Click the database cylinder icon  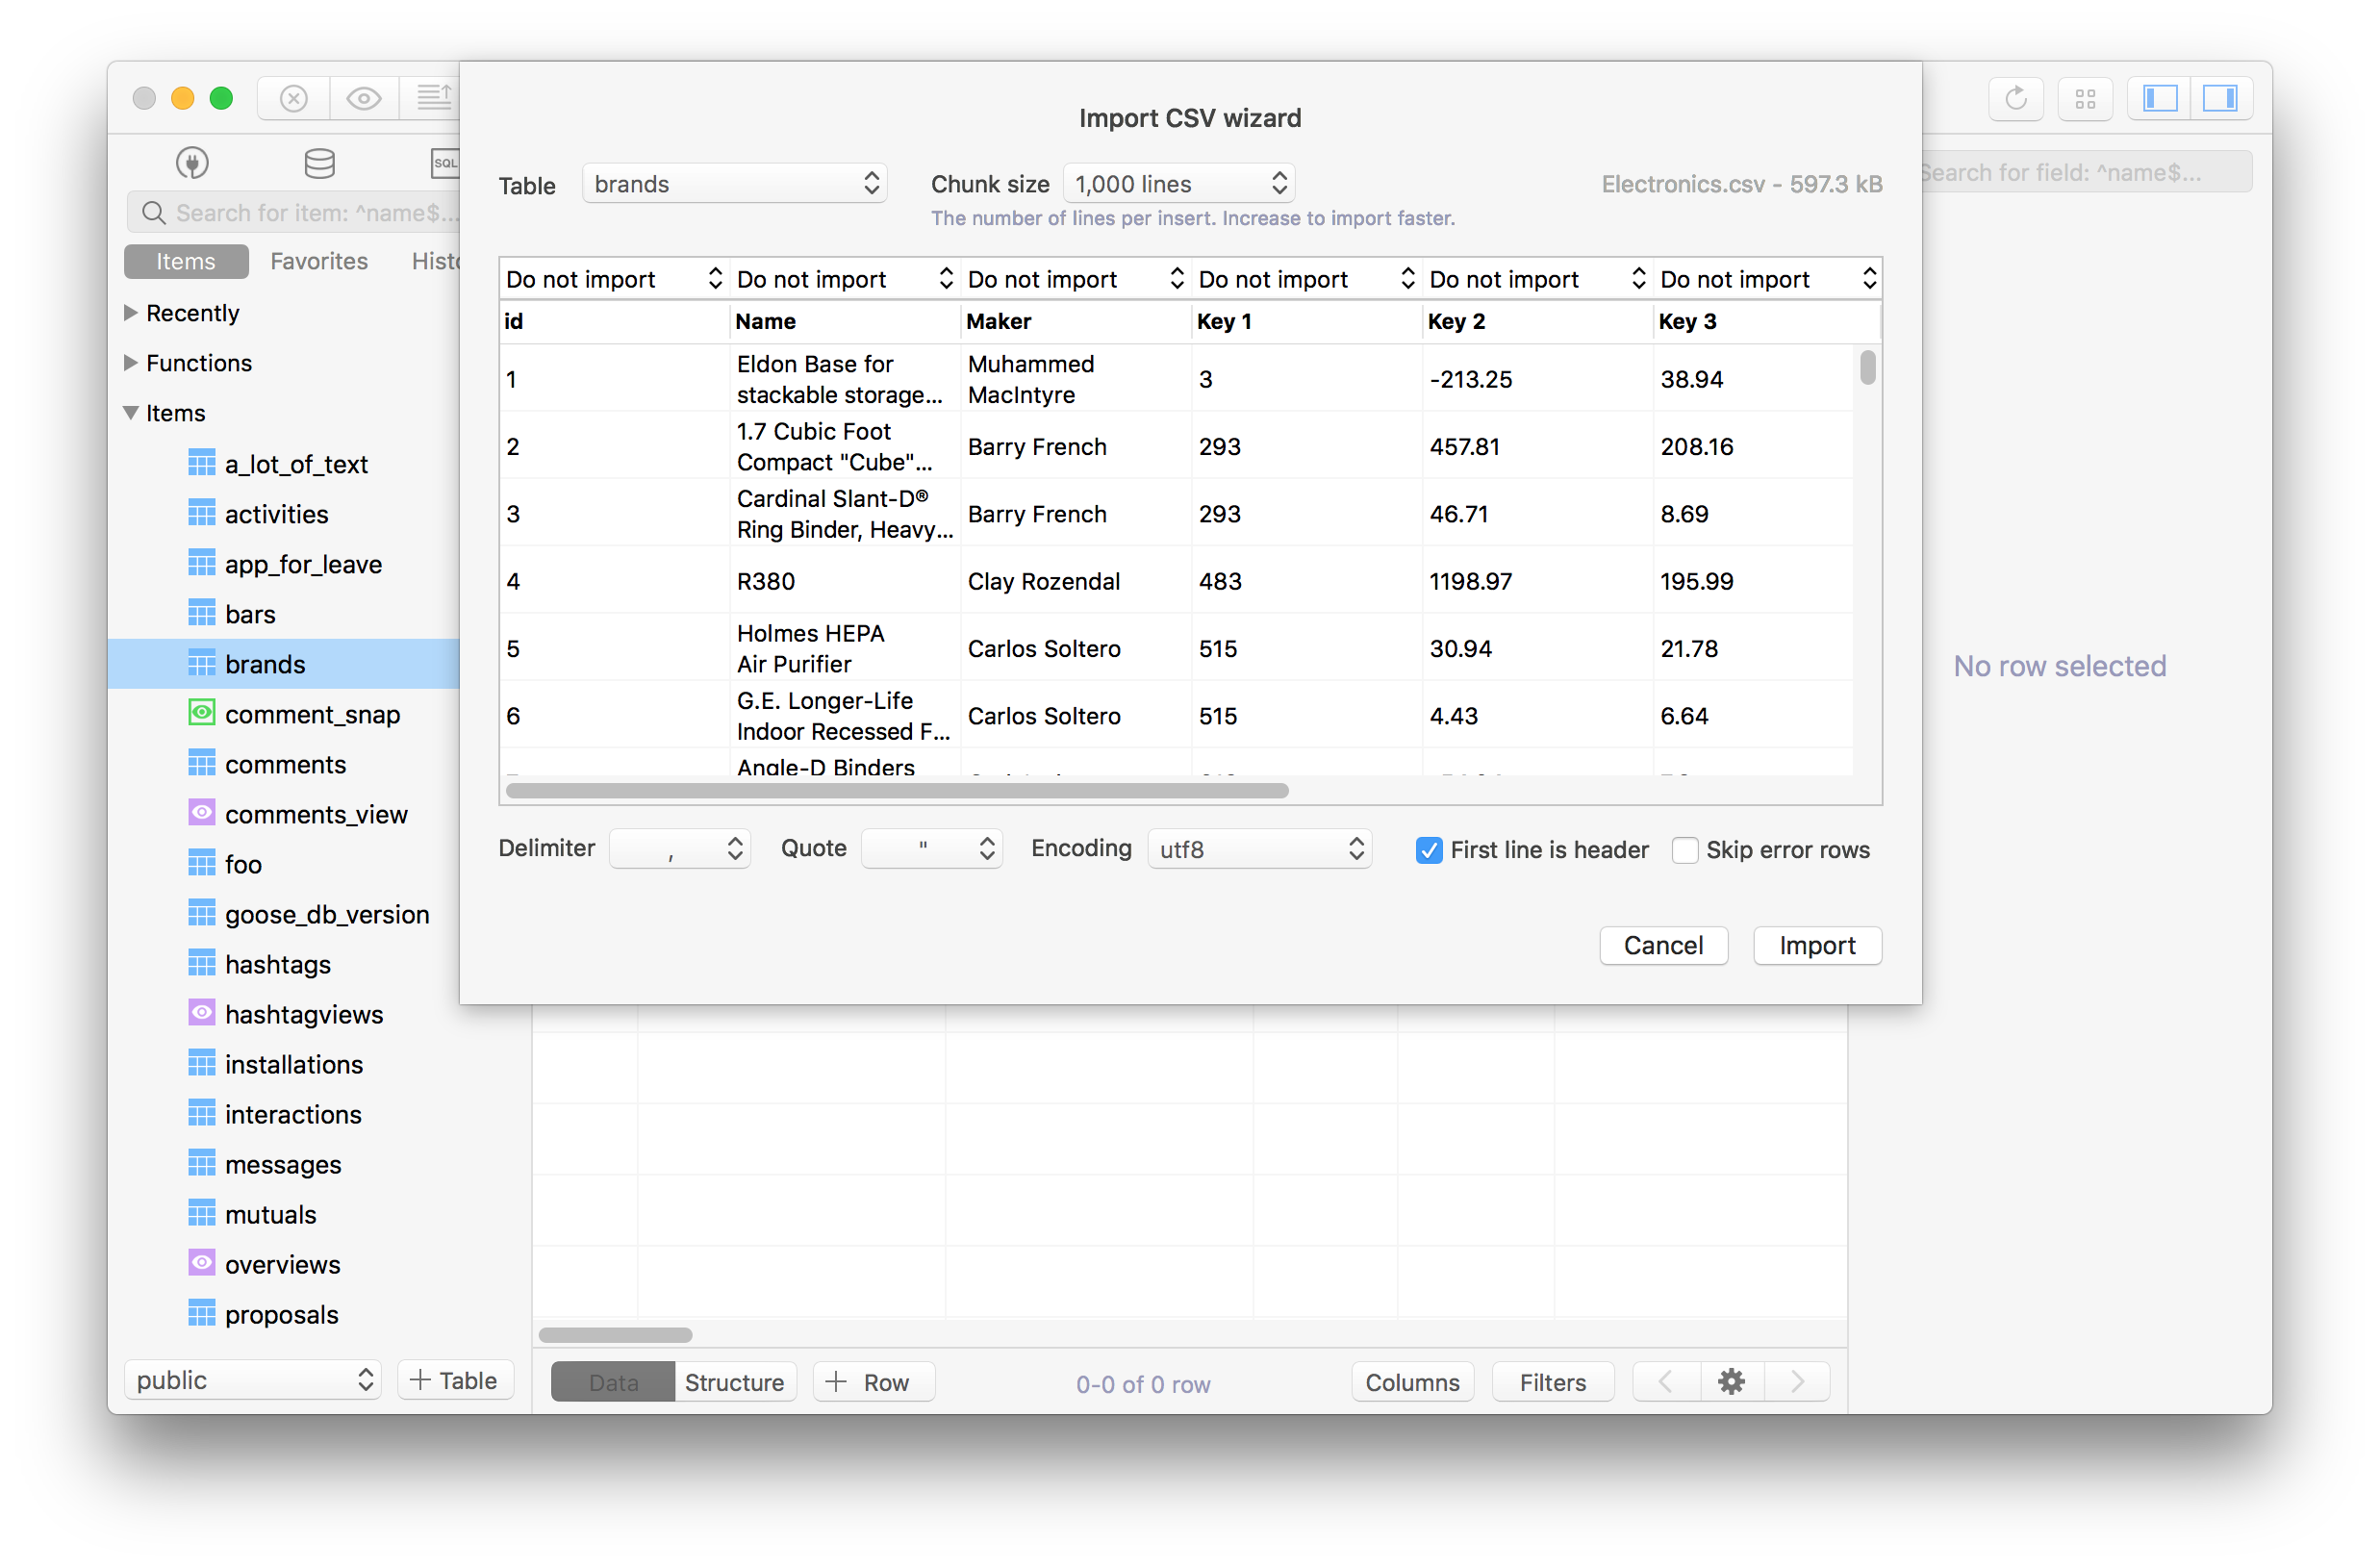[x=318, y=163]
